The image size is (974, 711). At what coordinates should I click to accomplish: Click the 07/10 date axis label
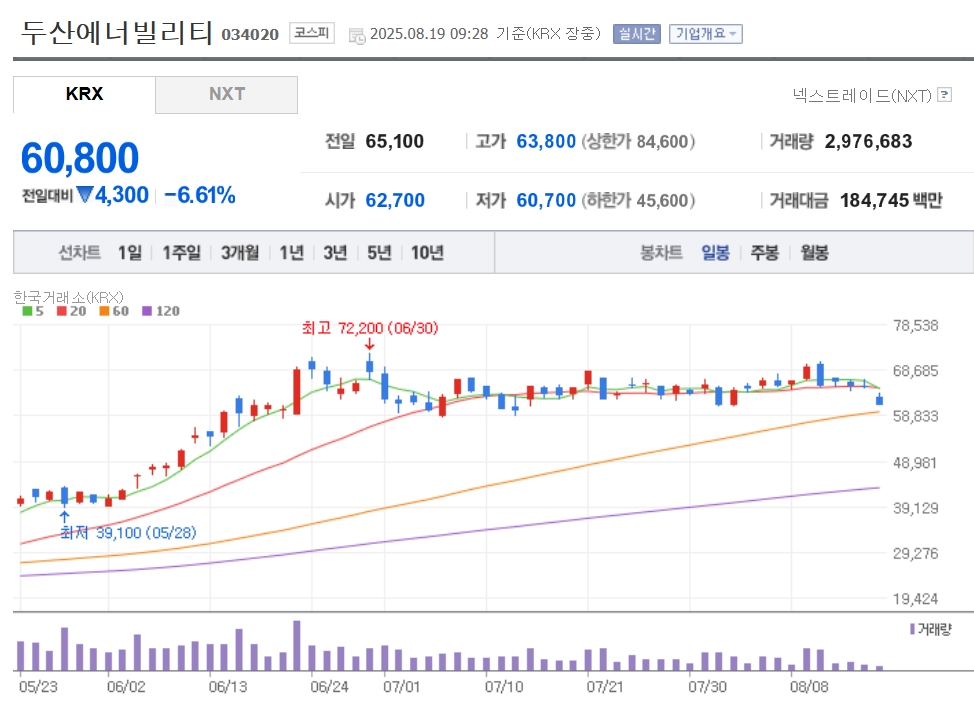point(504,686)
